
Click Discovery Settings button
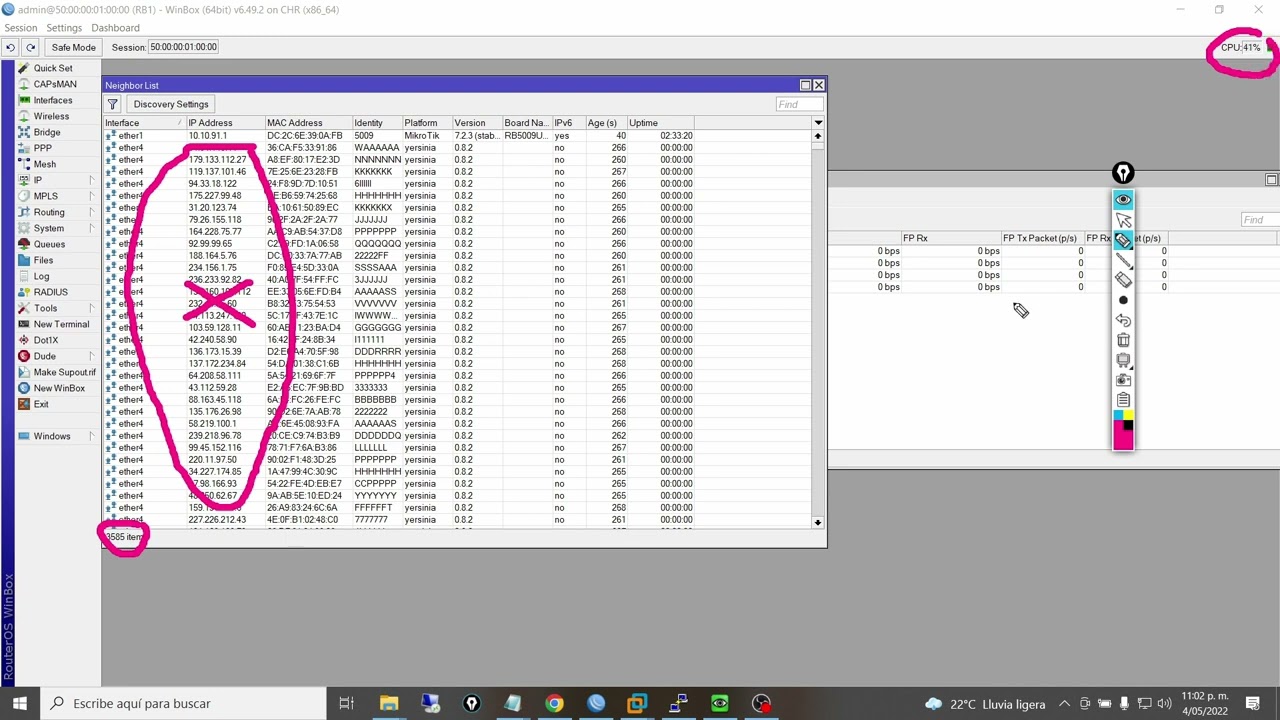pyautogui.click(x=171, y=104)
